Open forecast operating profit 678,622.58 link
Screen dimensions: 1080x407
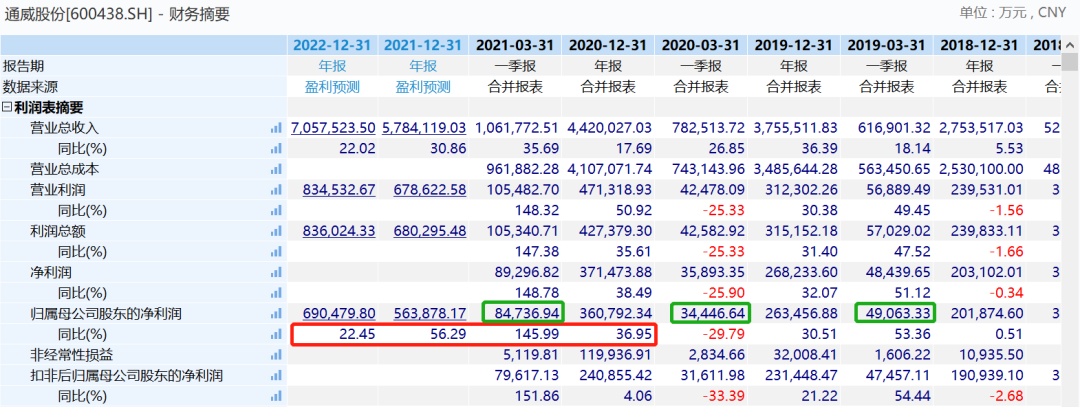pyautogui.click(x=430, y=190)
